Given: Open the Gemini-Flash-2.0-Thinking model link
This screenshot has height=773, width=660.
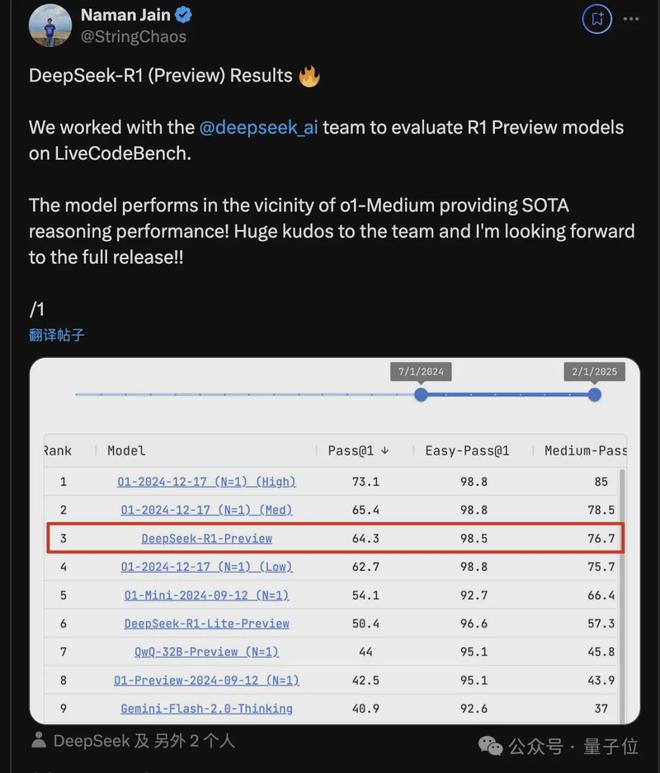Looking at the screenshot, I should 207,708.
